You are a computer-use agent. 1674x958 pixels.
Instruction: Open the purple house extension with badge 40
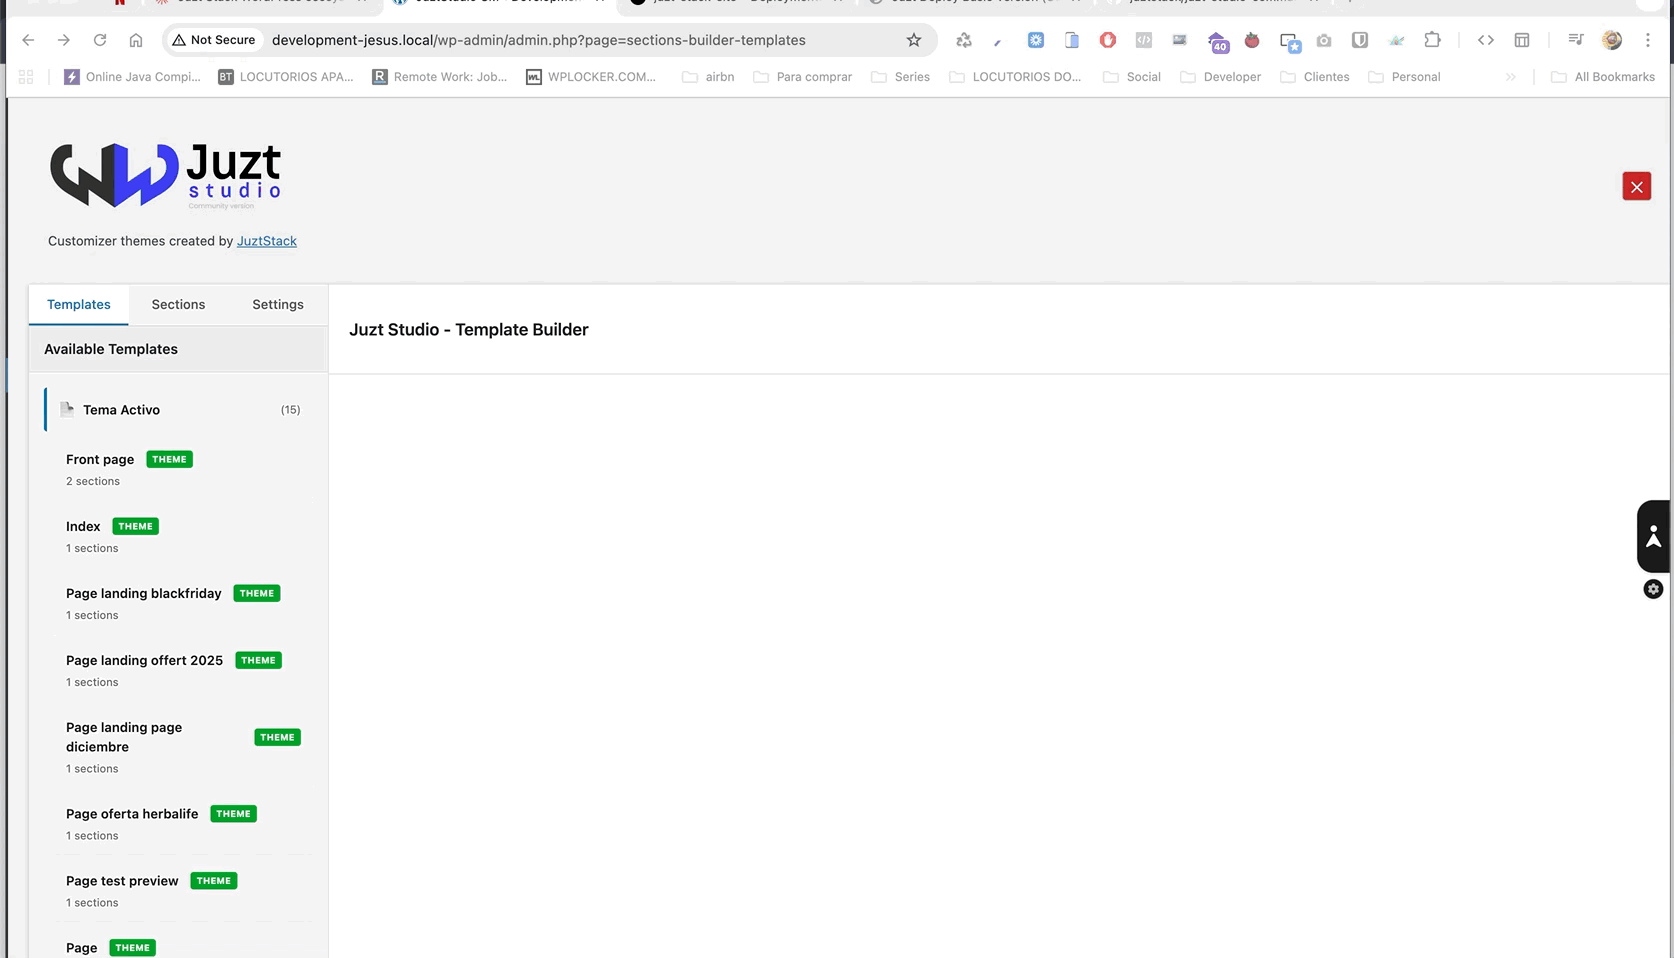coord(1217,41)
